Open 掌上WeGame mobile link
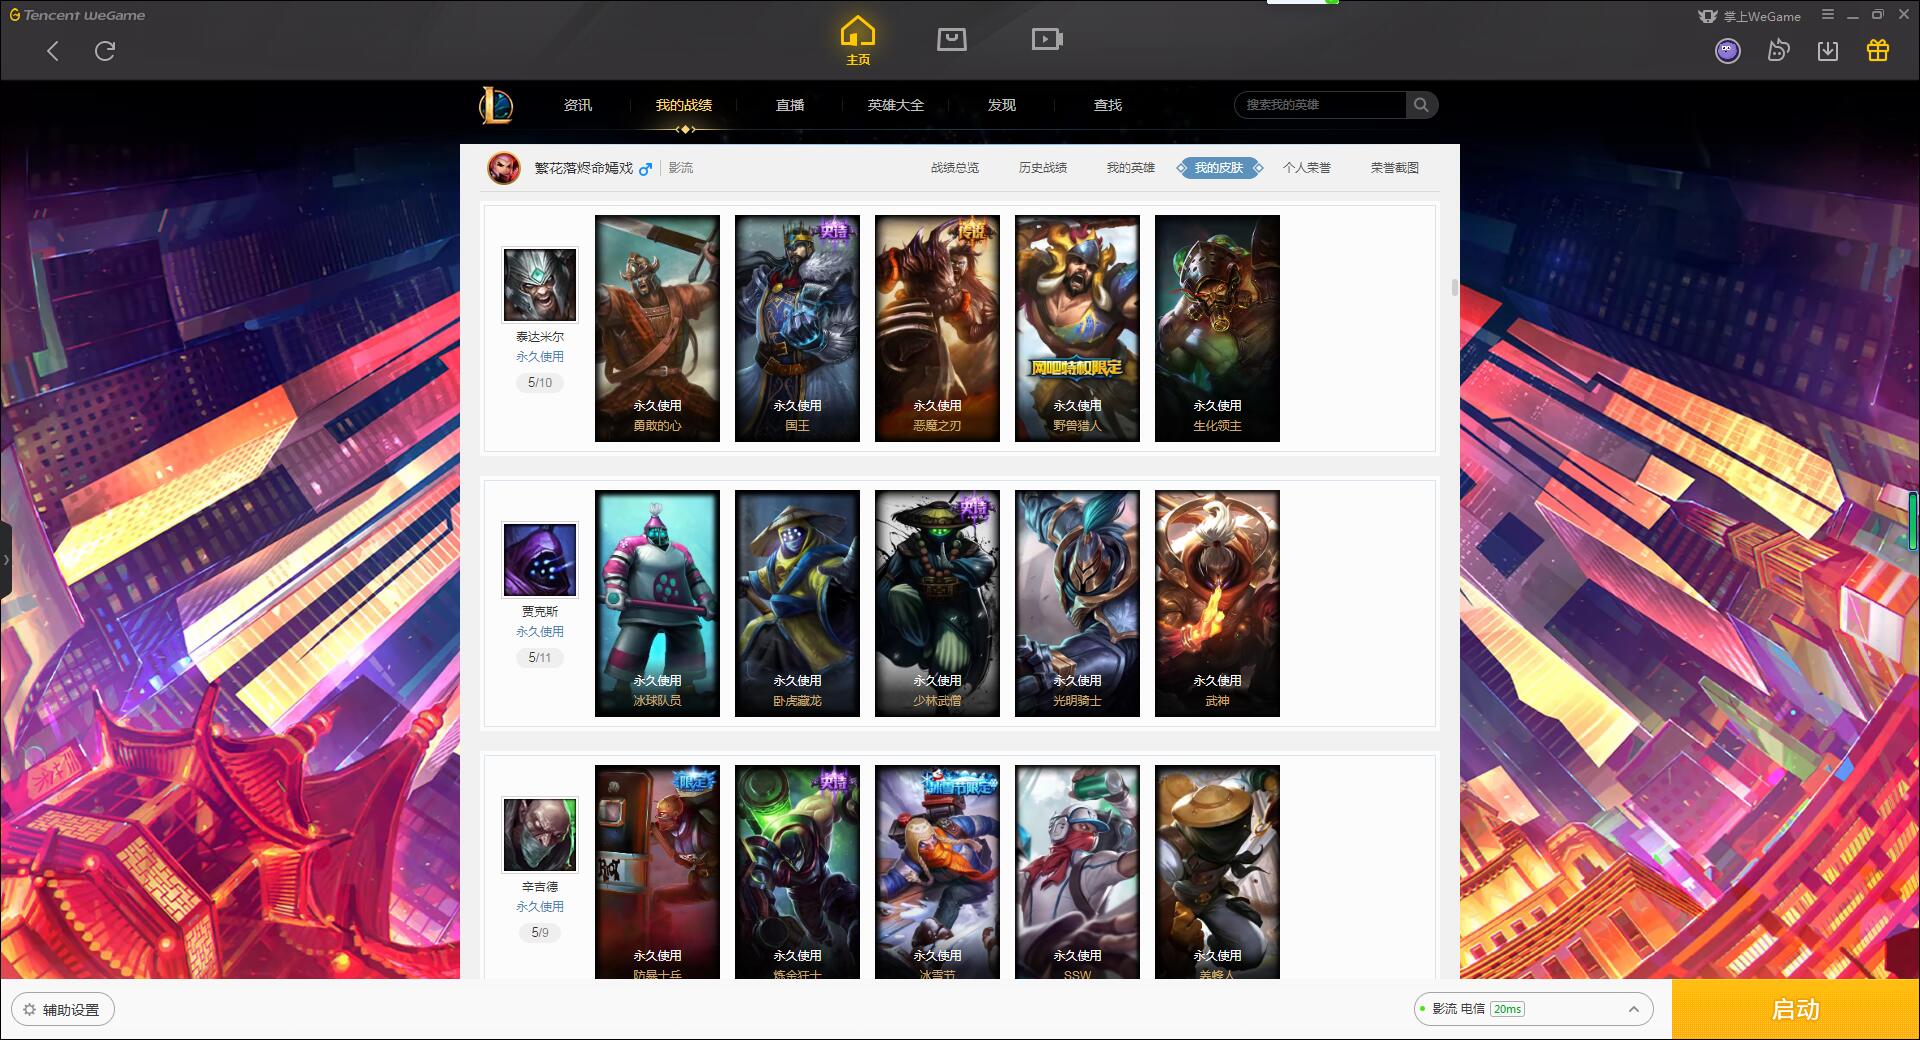Image resolution: width=1920 pixels, height=1040 pixels. point(1749,16)
